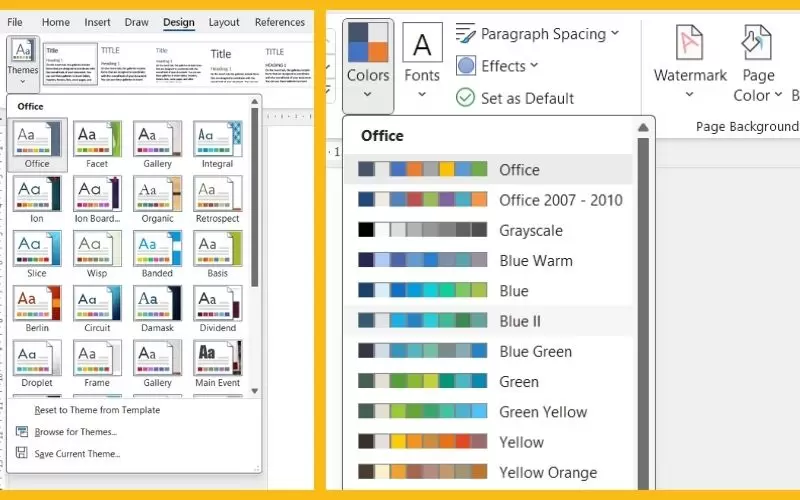Pick the Yellow color scheme
This screenshot has width=800, height=500.
(x=488, y=442)
